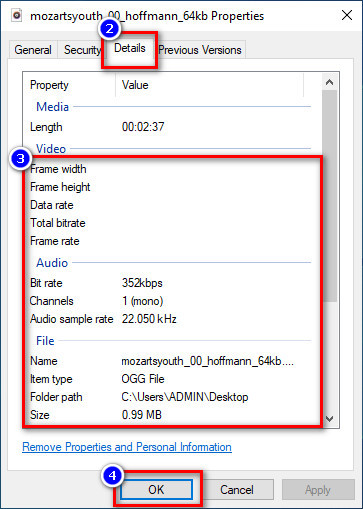Select the Bit rate property

(46, 283)
